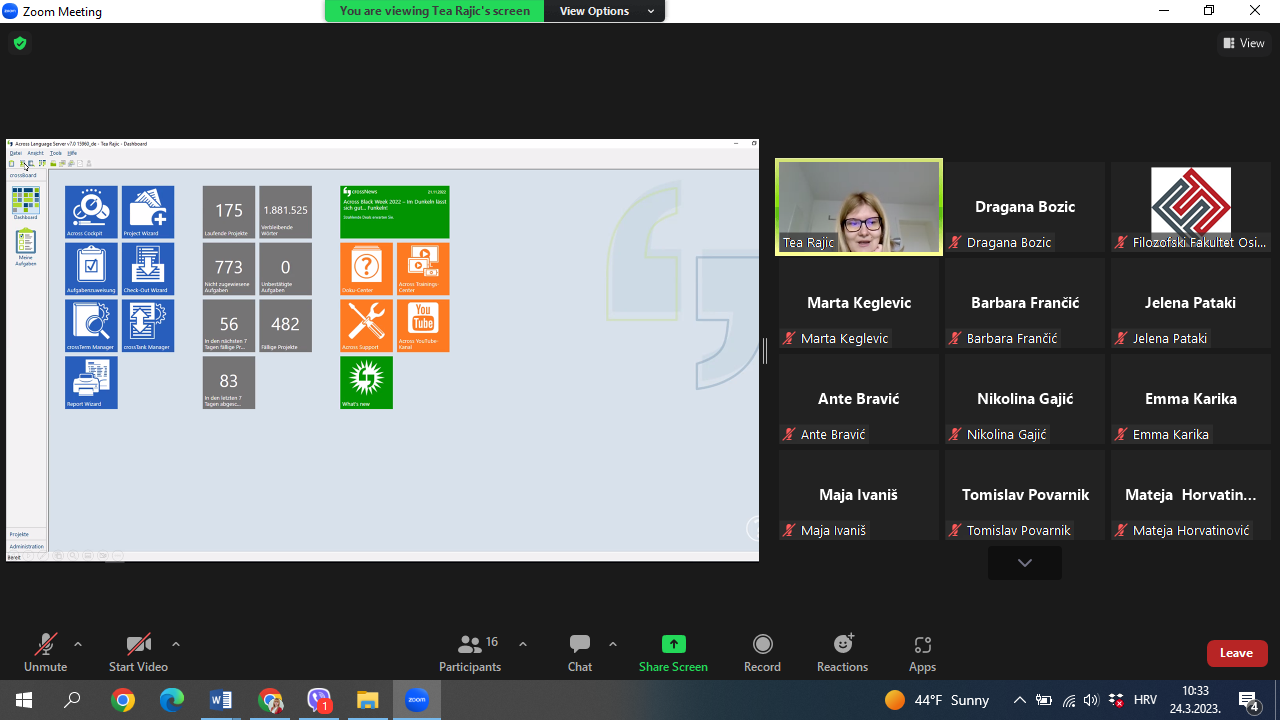The image size is (1280, 720).
Task: Open the View Options dropdown
Action: [605, 11]
